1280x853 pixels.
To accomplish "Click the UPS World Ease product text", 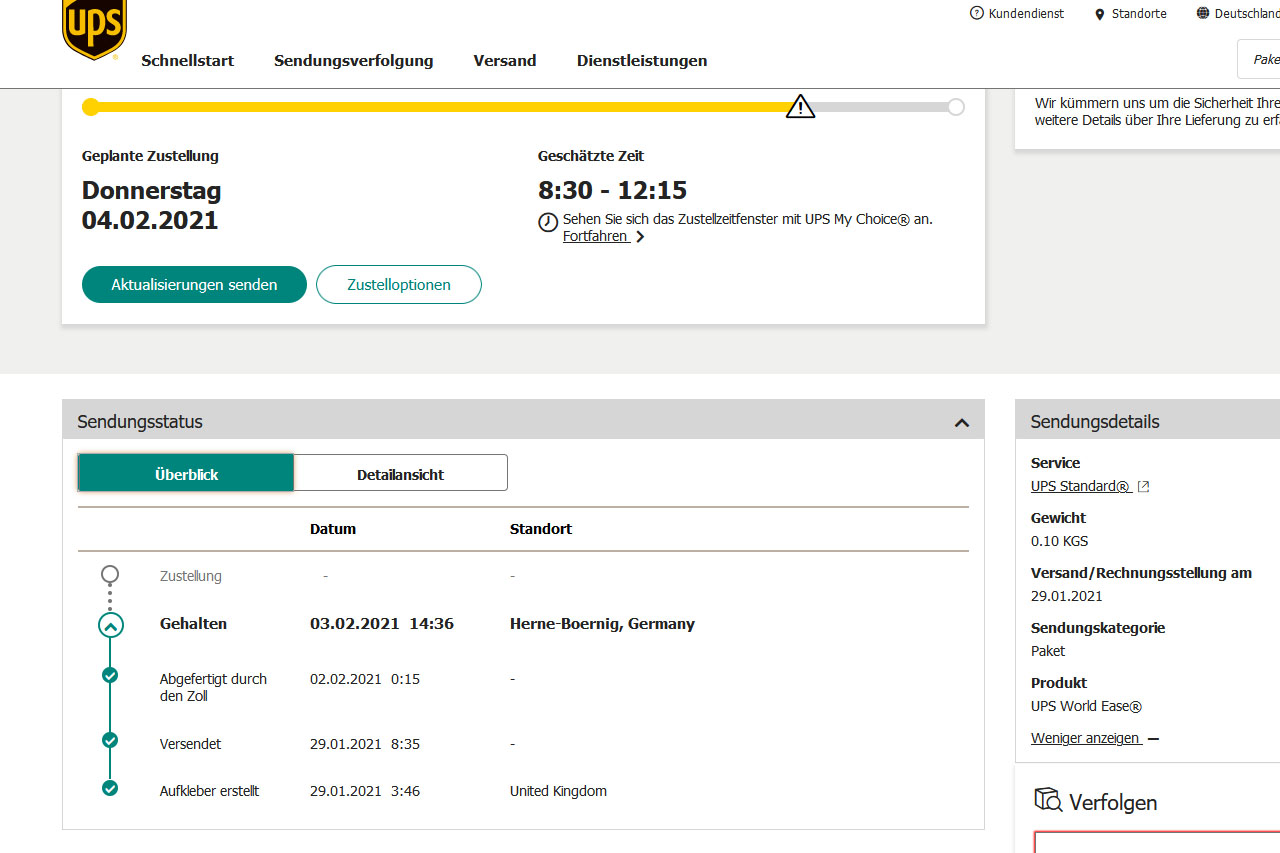I will coord(1087,706).
